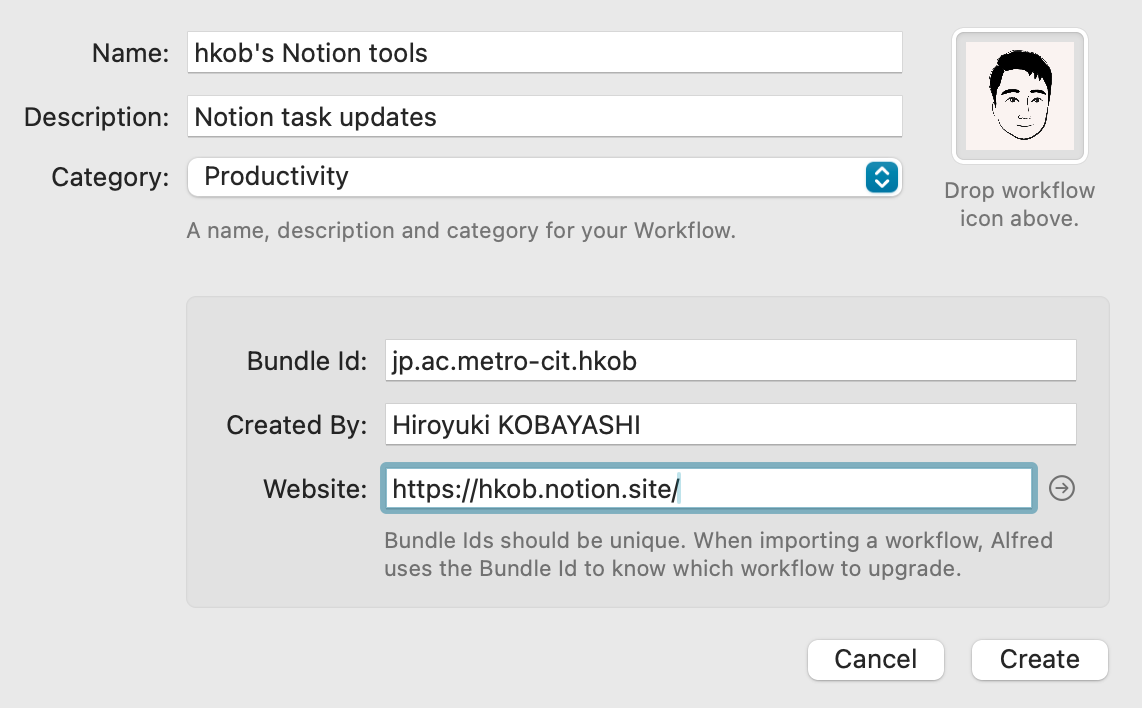Click the "Drop workflow icon above" caption

click(x=1019, y=205)
